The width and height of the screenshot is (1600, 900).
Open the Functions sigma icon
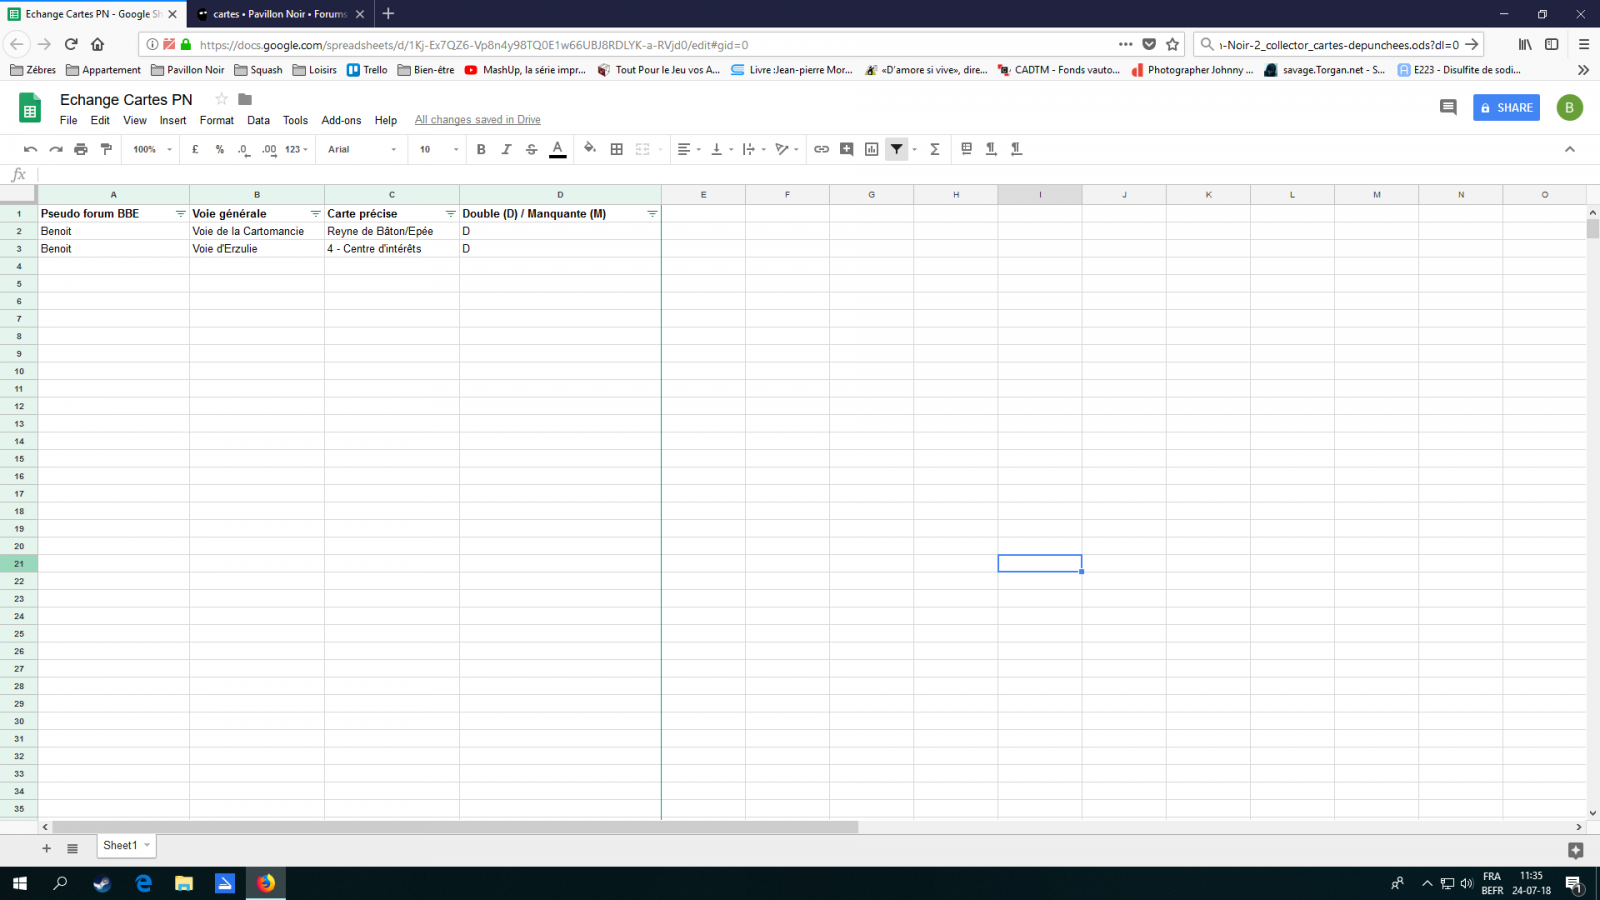point(935,149)
